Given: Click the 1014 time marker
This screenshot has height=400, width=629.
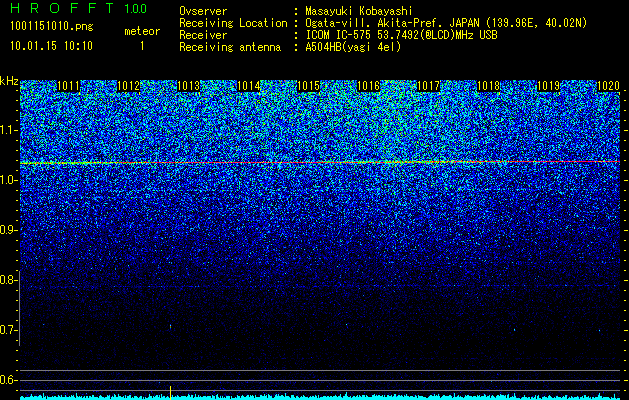Looking at the screenshot, I should [249, 86].
